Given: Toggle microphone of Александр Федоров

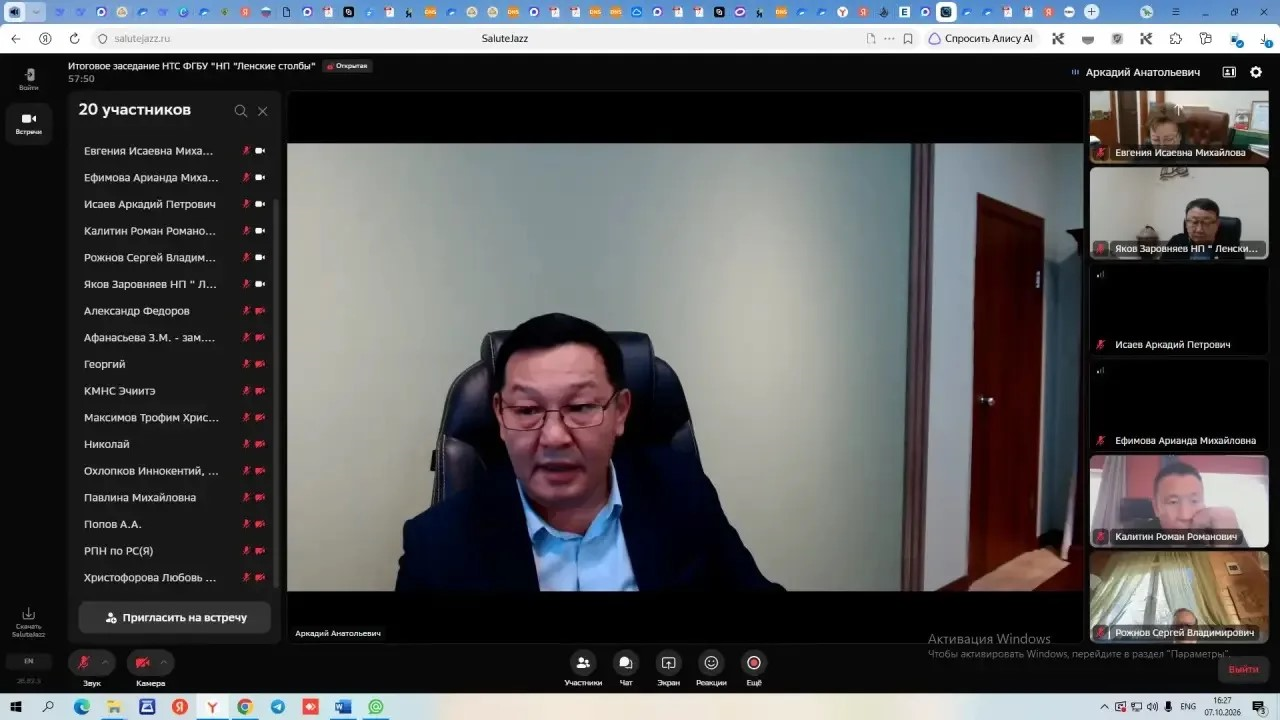Looking at the screenshot, I should [246, 311].
